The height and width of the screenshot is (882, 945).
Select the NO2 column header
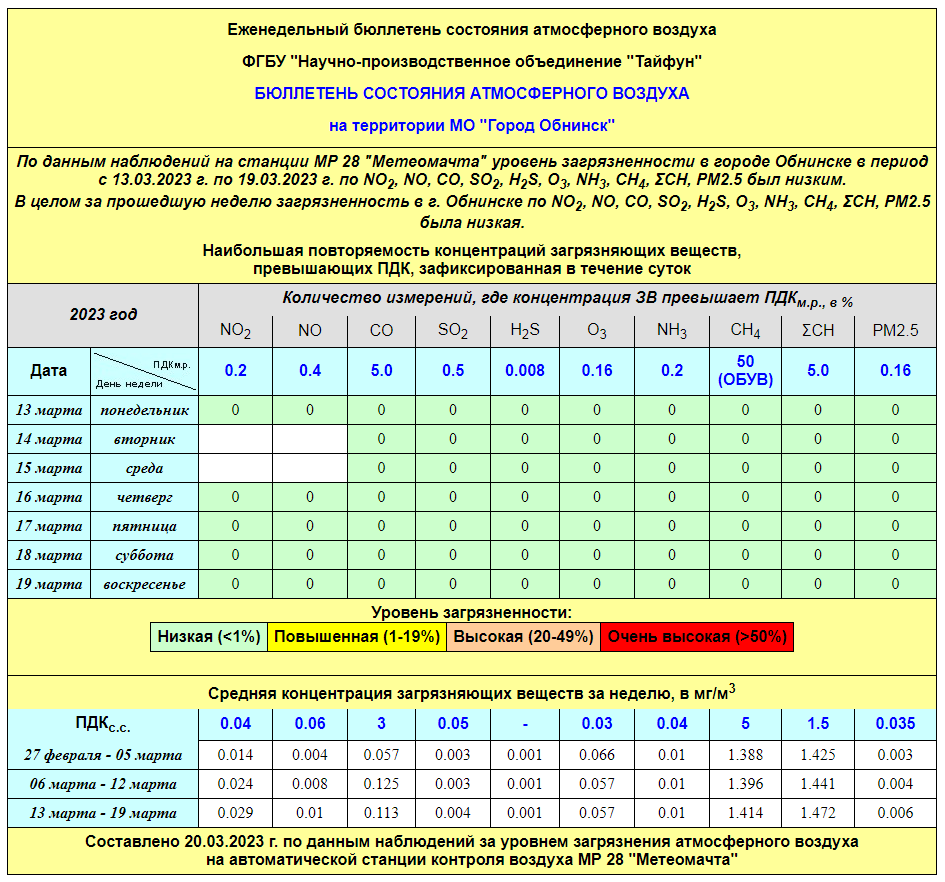235,331
